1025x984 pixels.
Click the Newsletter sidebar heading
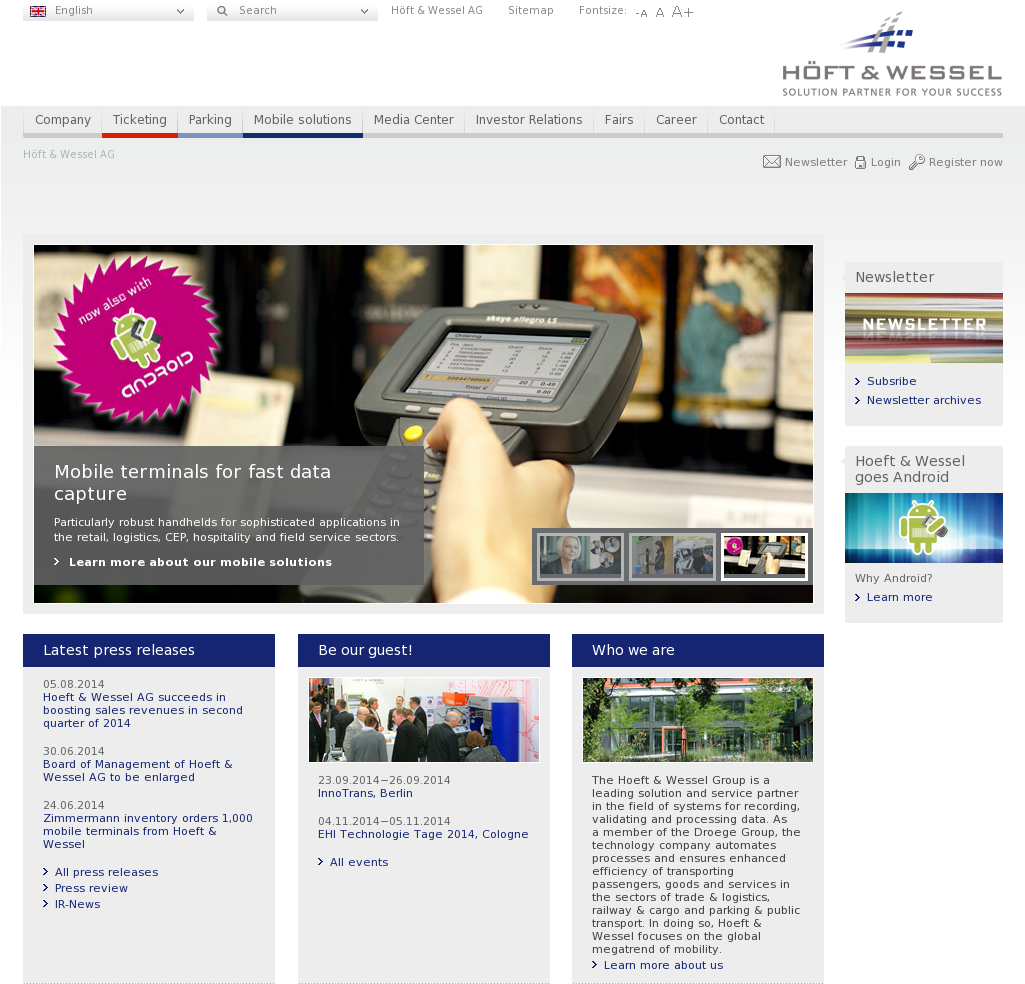895,277
